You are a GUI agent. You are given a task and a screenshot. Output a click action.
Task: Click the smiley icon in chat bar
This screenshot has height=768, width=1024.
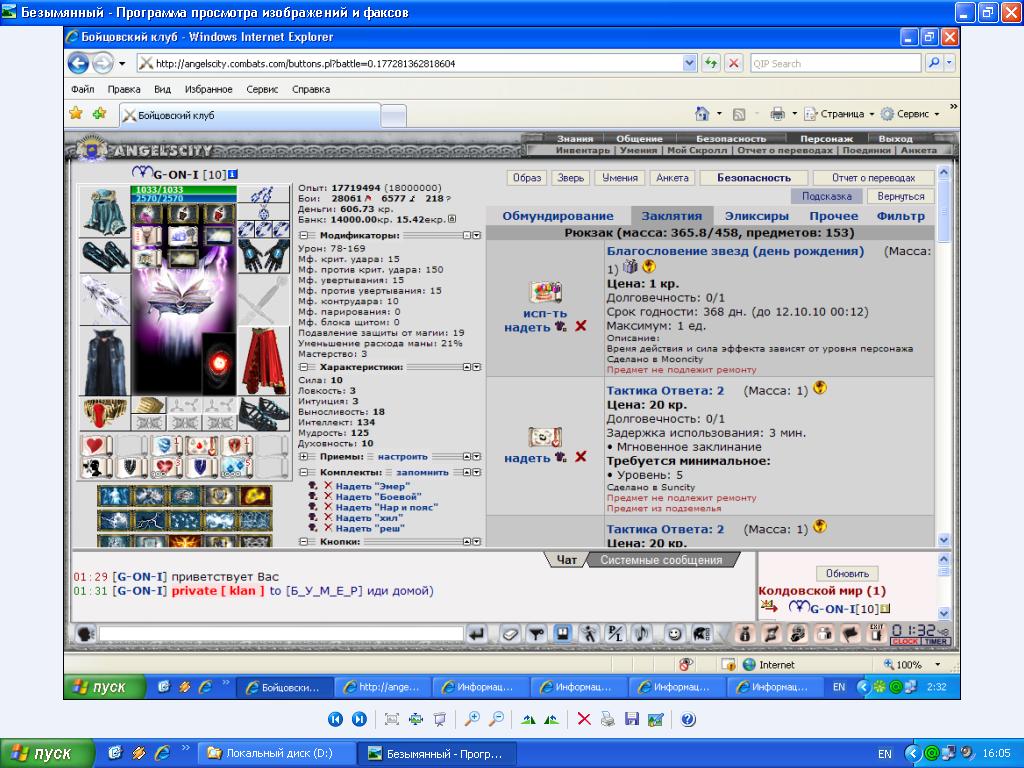pyautogui.click(x=675, y=633)
